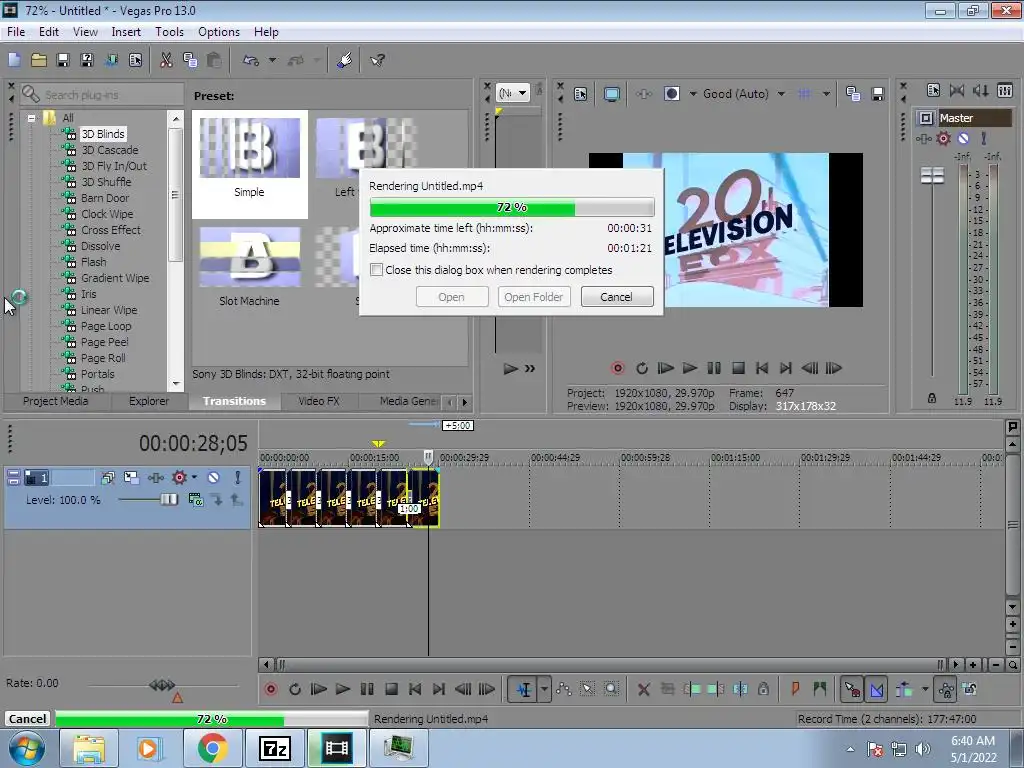The width and height of the screenshot is (1024, 768).
Task: Toggle Solo on video track 1
Action: coord(237,478)
